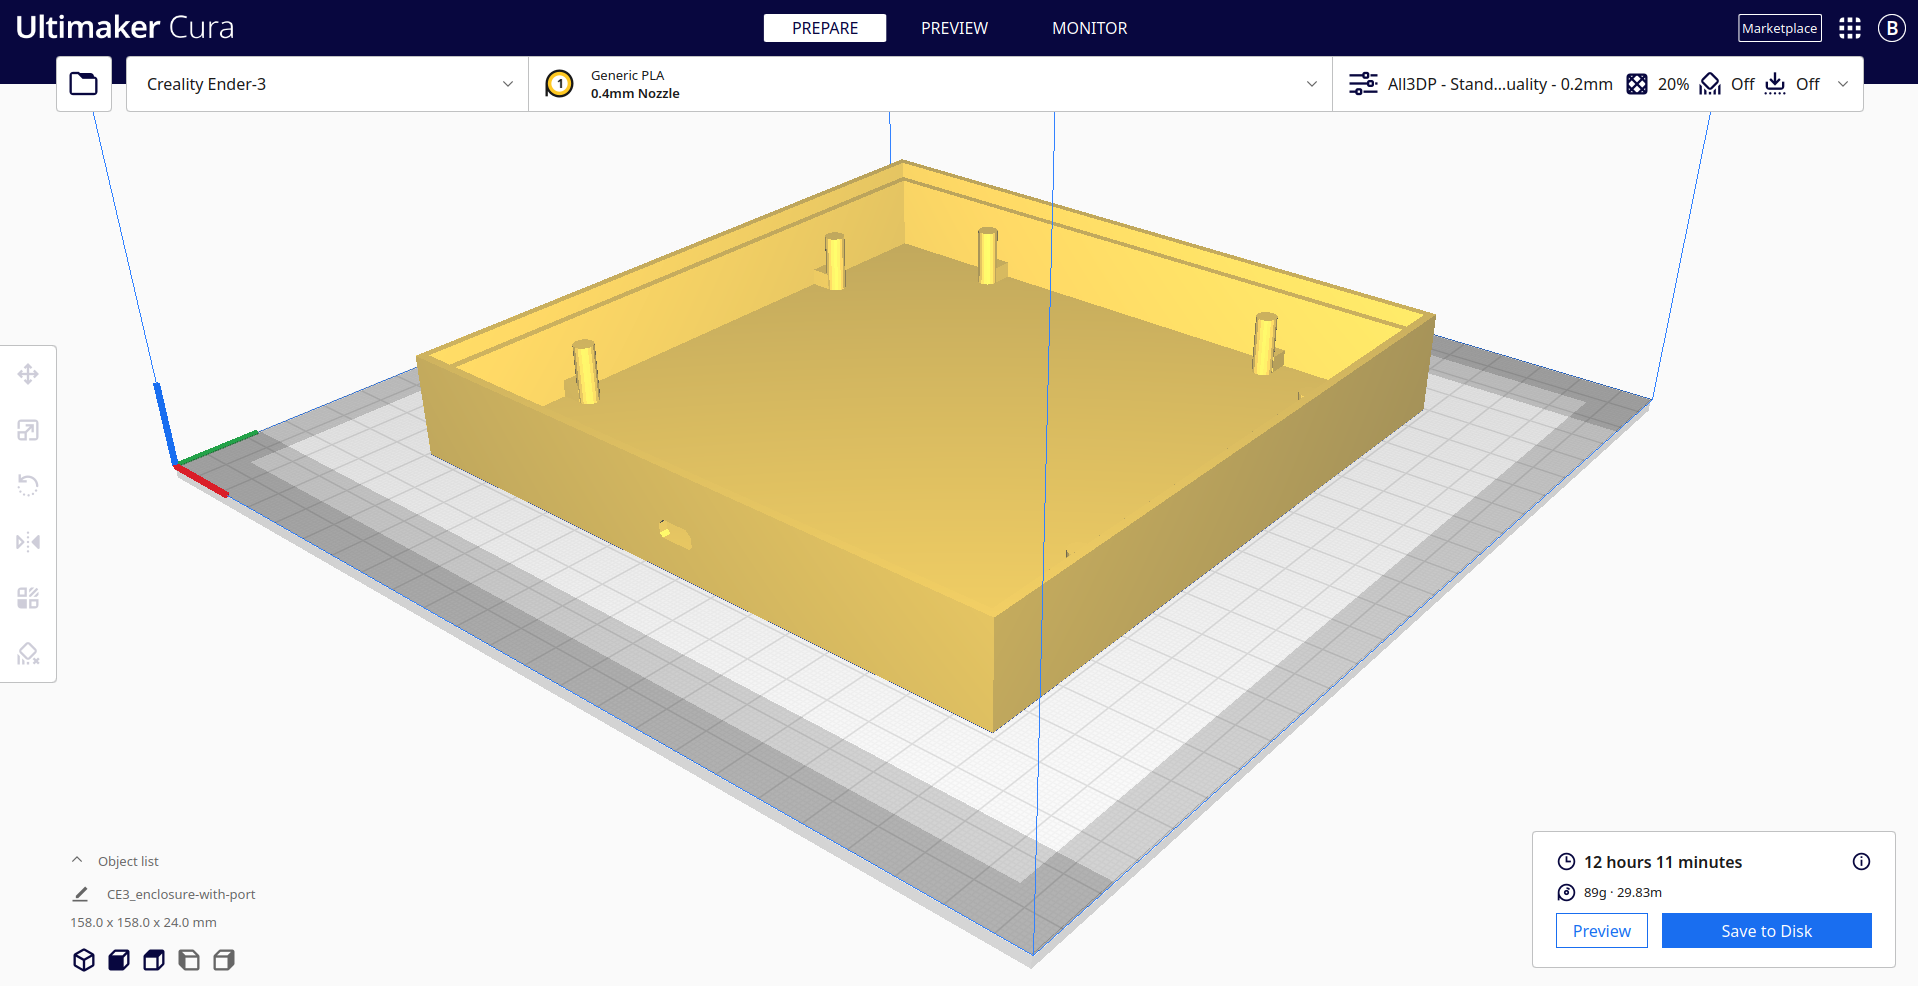Image resolution: width=1918 pixels, height=986 pixels.
Task: Click the Preview button
Action: click(x=1602, y=931)
